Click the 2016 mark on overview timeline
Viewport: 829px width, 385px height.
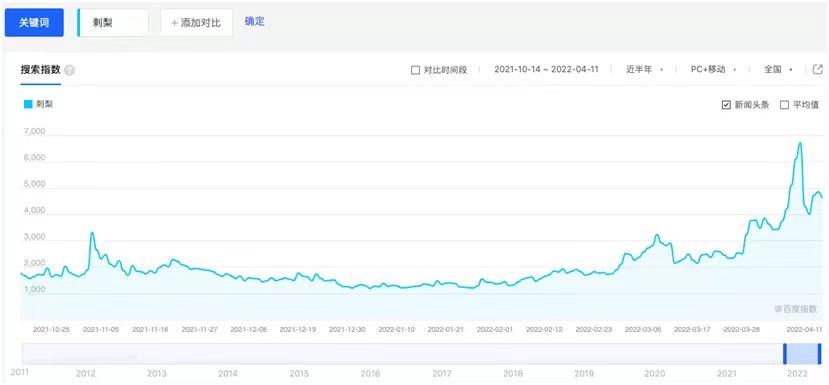(x=370, y=373)
